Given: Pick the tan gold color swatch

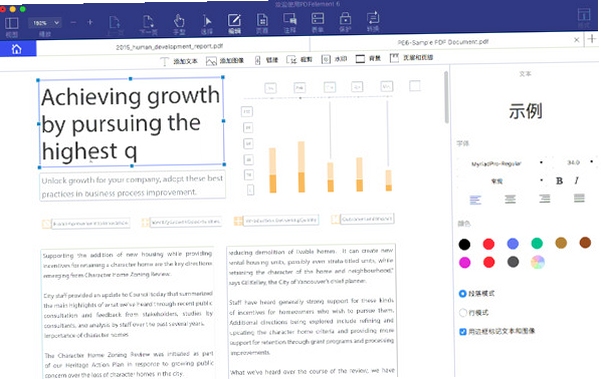Looking at the screenshot, I should click(x=561, y=243).
